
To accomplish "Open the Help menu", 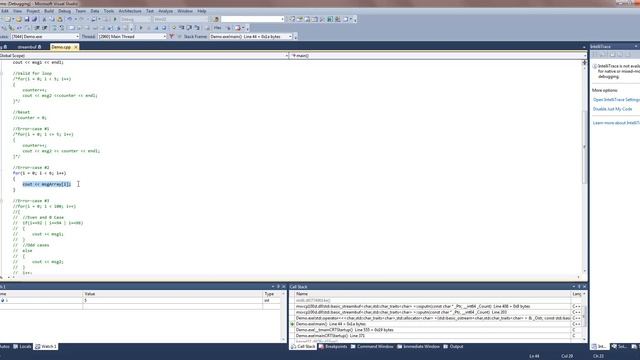I will pyautogui.click(x=202, y=11).
